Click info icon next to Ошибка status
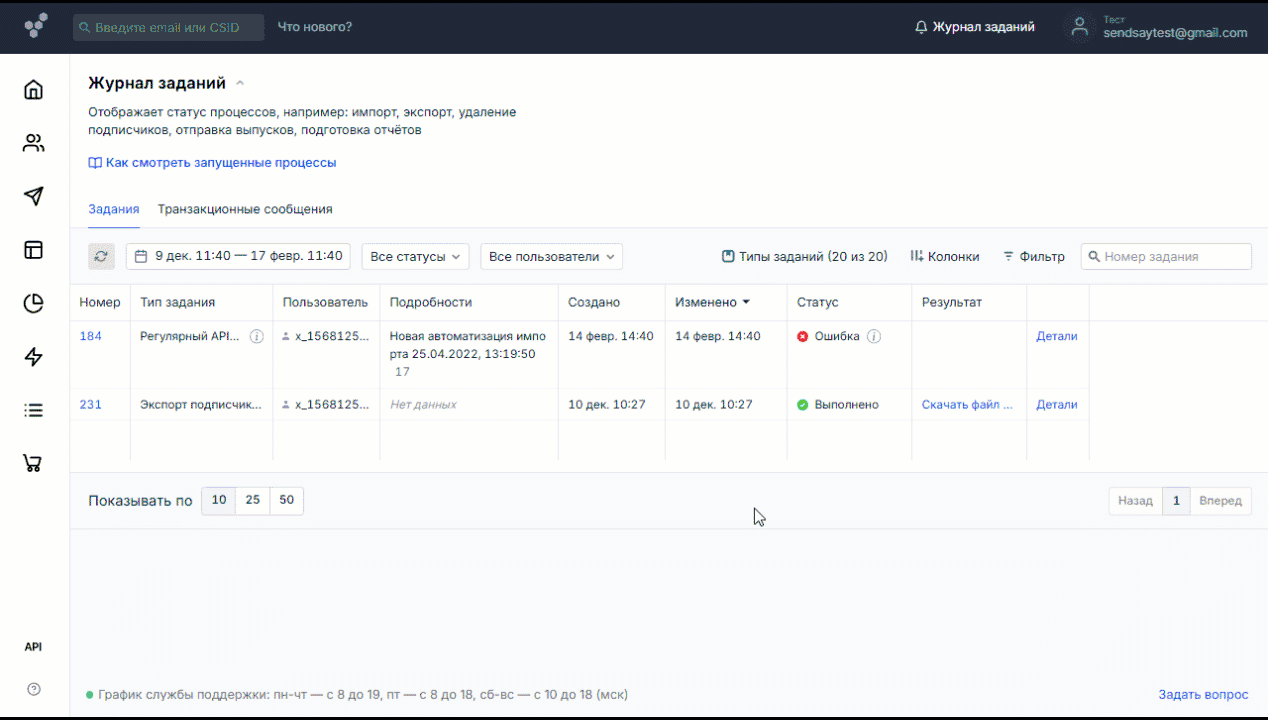 point(874,337)
